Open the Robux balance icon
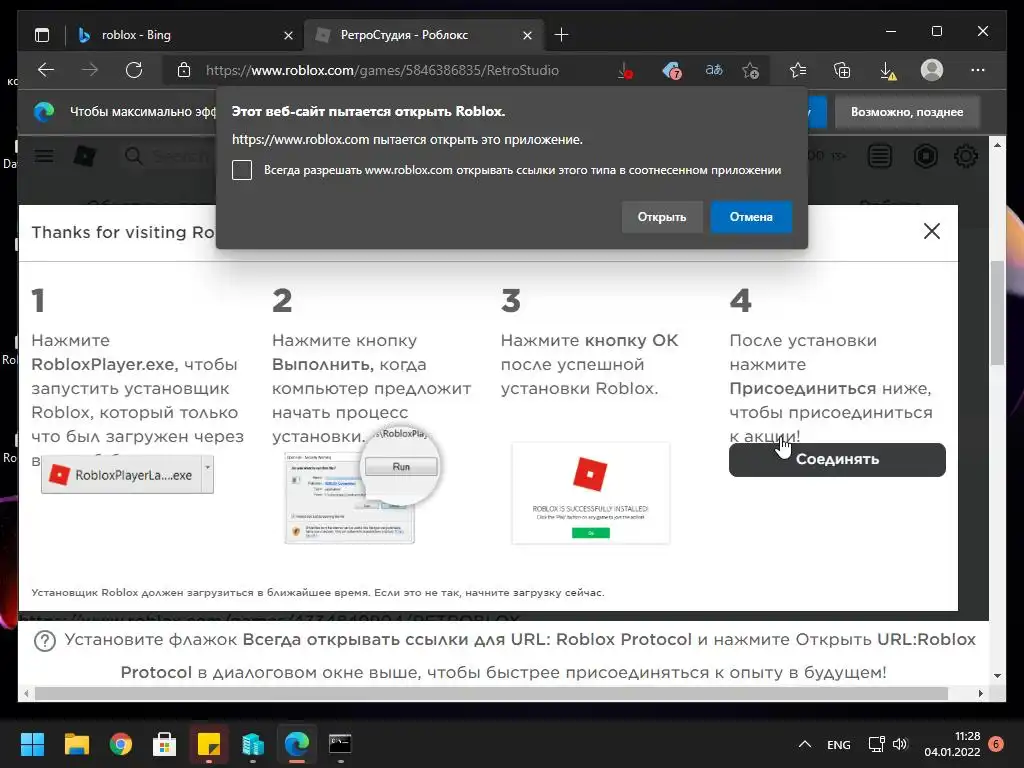Screen dimensions: 1024x768 [x=925, y=156]
